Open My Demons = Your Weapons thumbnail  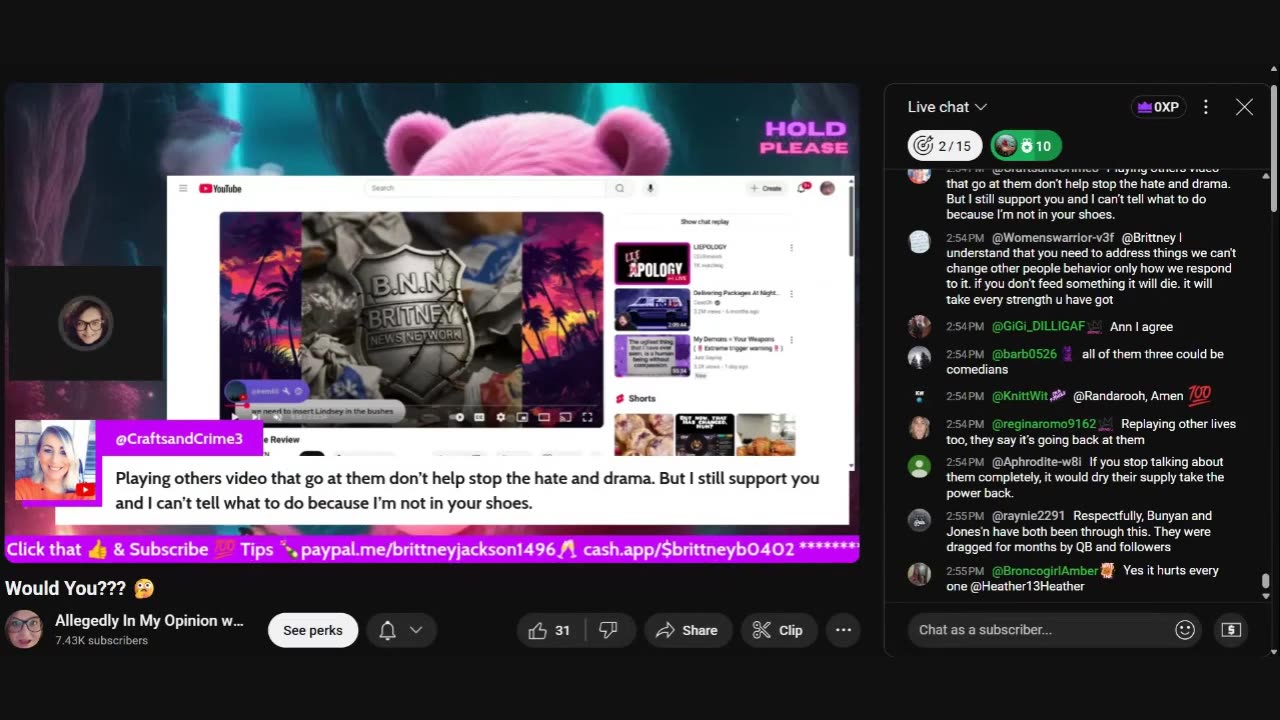click(x=652, y=355)
